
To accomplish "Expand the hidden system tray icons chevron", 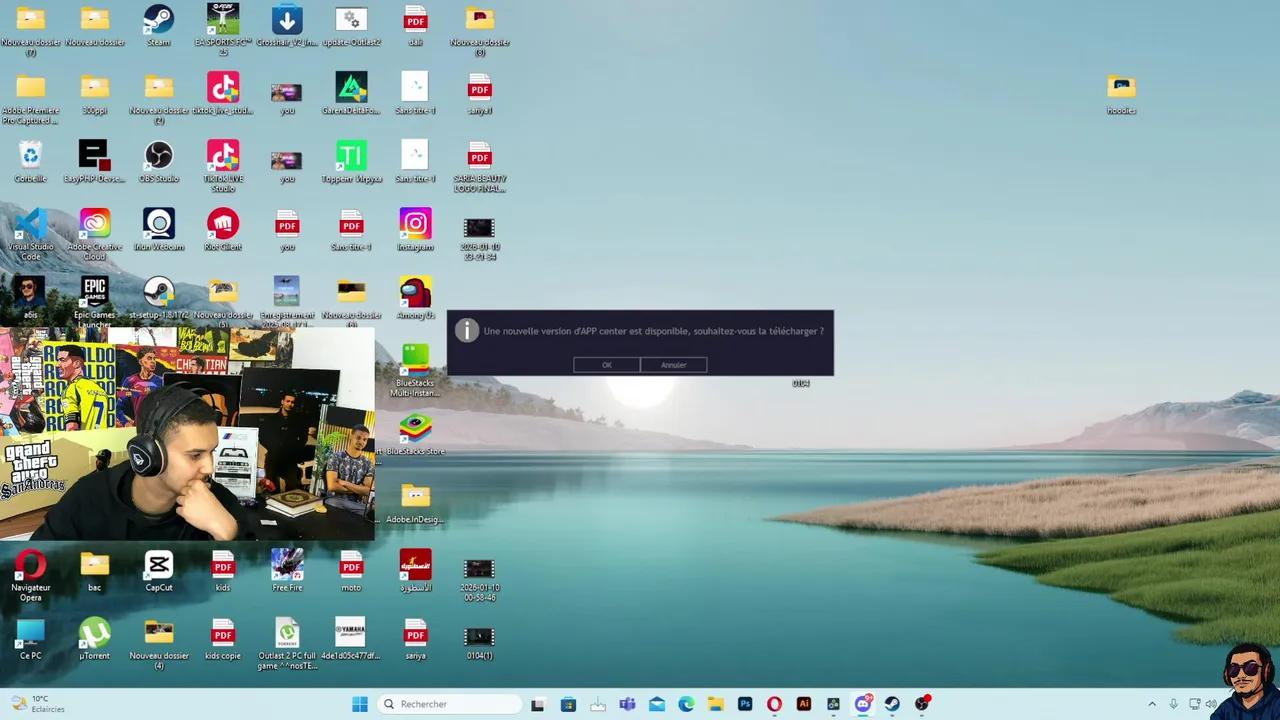I will 1151,704.
